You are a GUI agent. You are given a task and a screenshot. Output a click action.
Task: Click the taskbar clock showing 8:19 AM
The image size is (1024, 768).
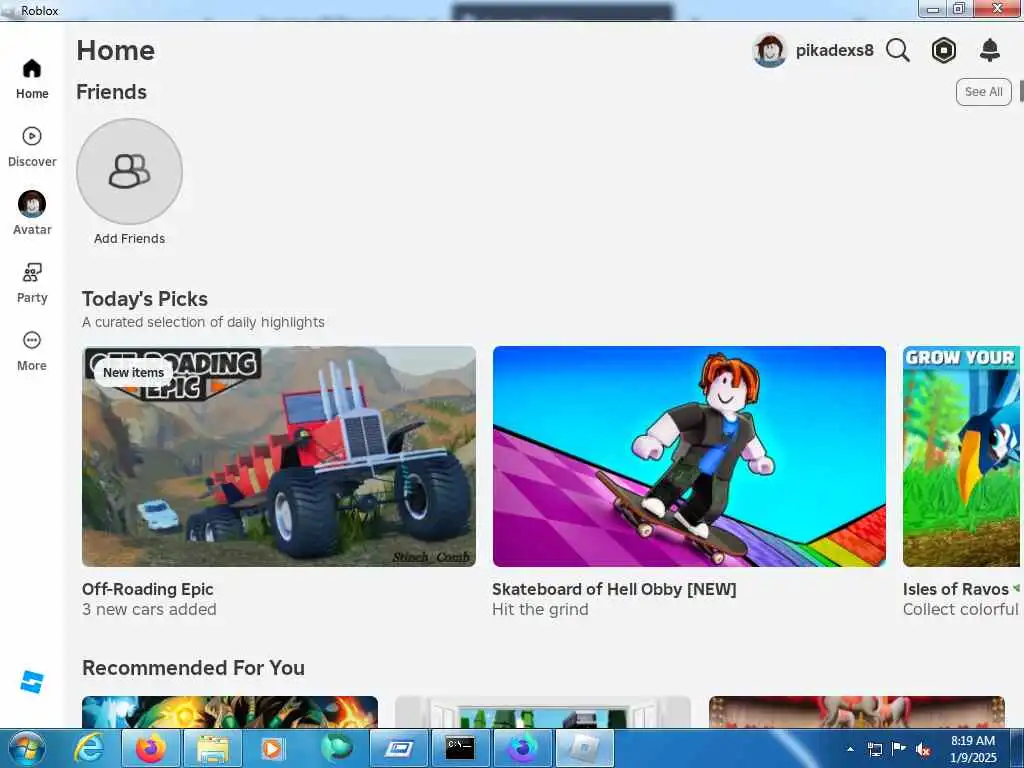pyautogui.click(x=973, y=749)
